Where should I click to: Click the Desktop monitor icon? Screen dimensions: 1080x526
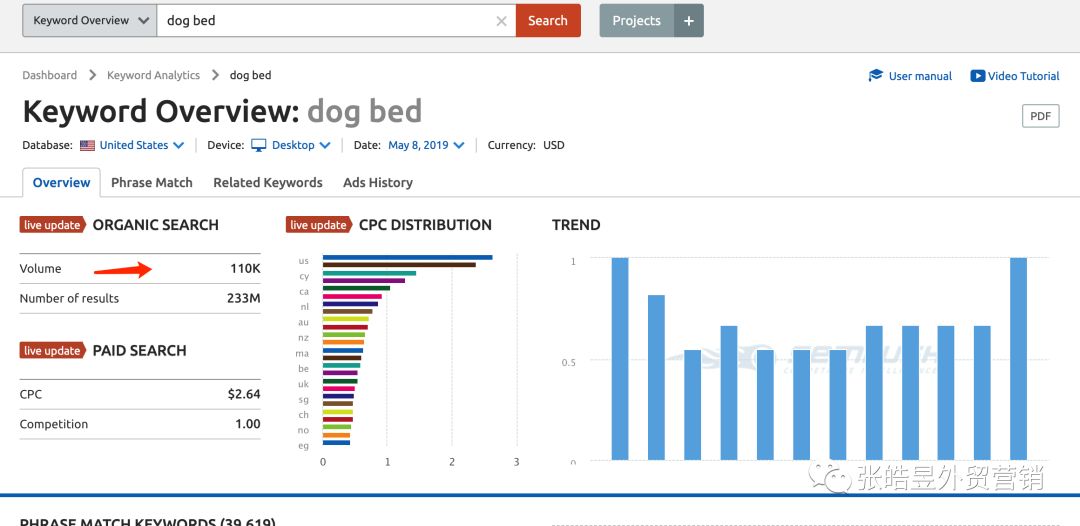pyautogui.click(x=259, y=145)
